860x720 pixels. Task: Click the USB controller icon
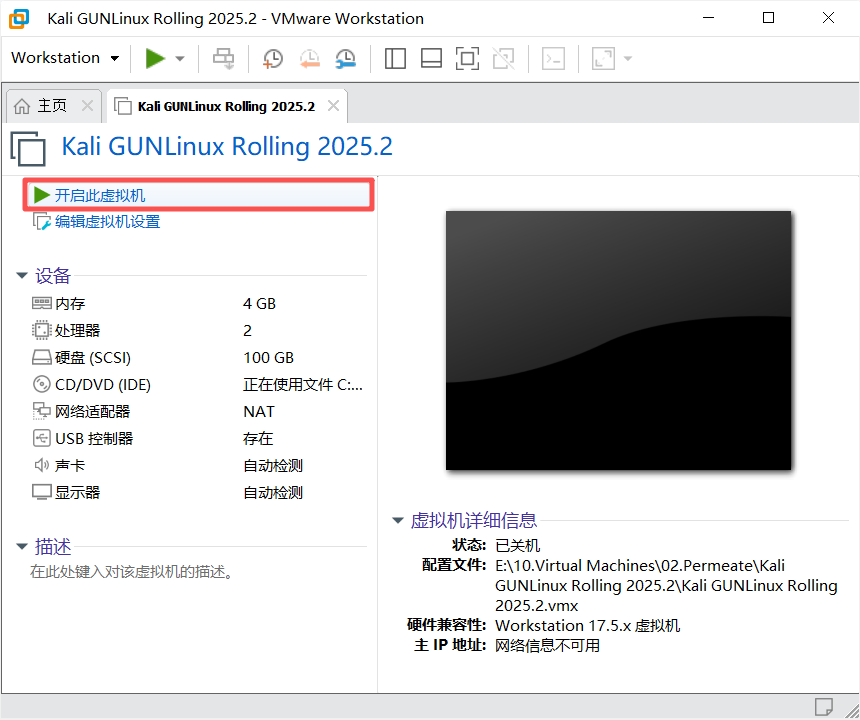42,438
